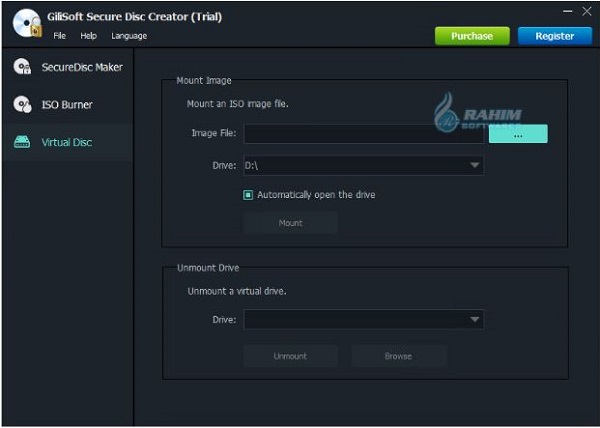
Task: Click the Virtual Disc drive icon
Action: 22,142
